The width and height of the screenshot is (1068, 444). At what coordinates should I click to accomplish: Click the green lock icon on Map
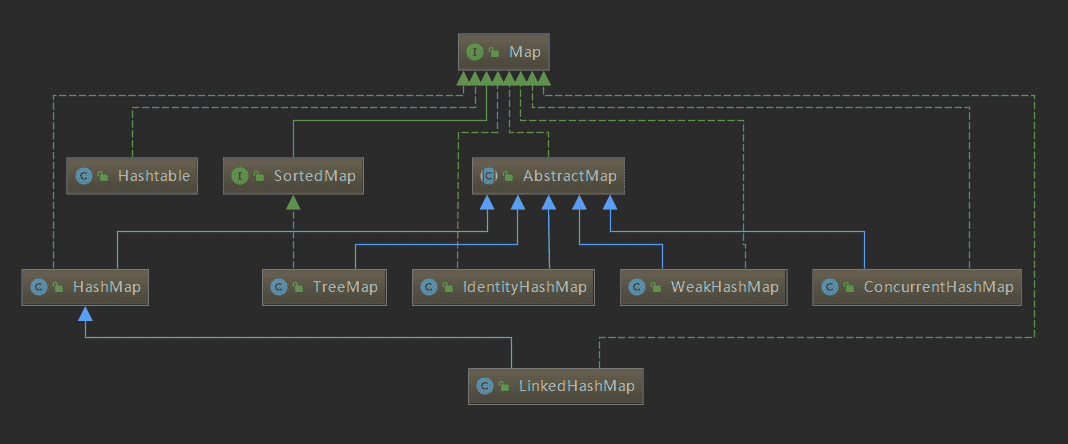click(494, 52)
